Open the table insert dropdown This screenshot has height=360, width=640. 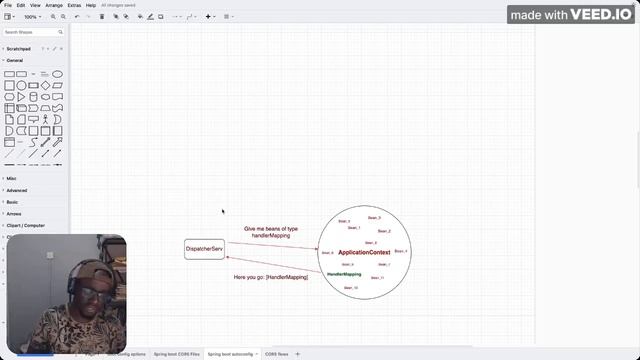(229, 17)
